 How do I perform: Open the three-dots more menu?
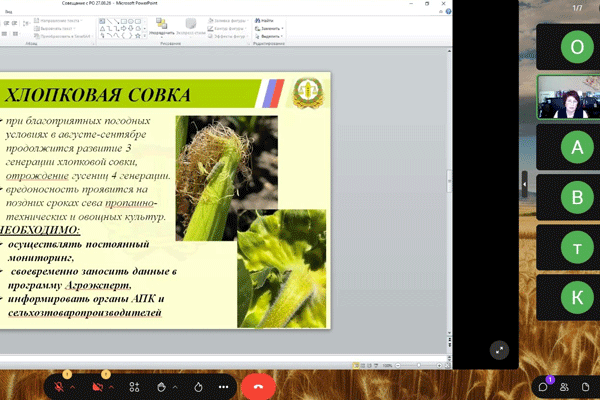223,387
